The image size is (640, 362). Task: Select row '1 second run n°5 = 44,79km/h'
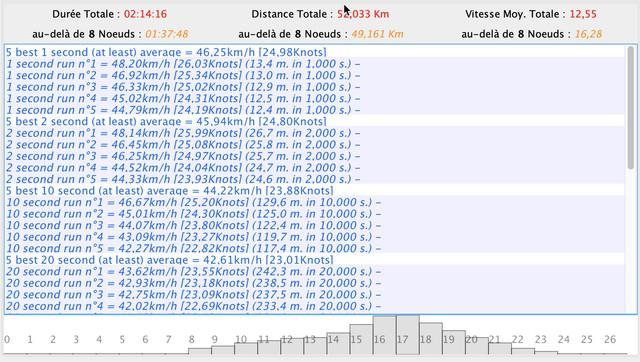click(x=315, y=110)
